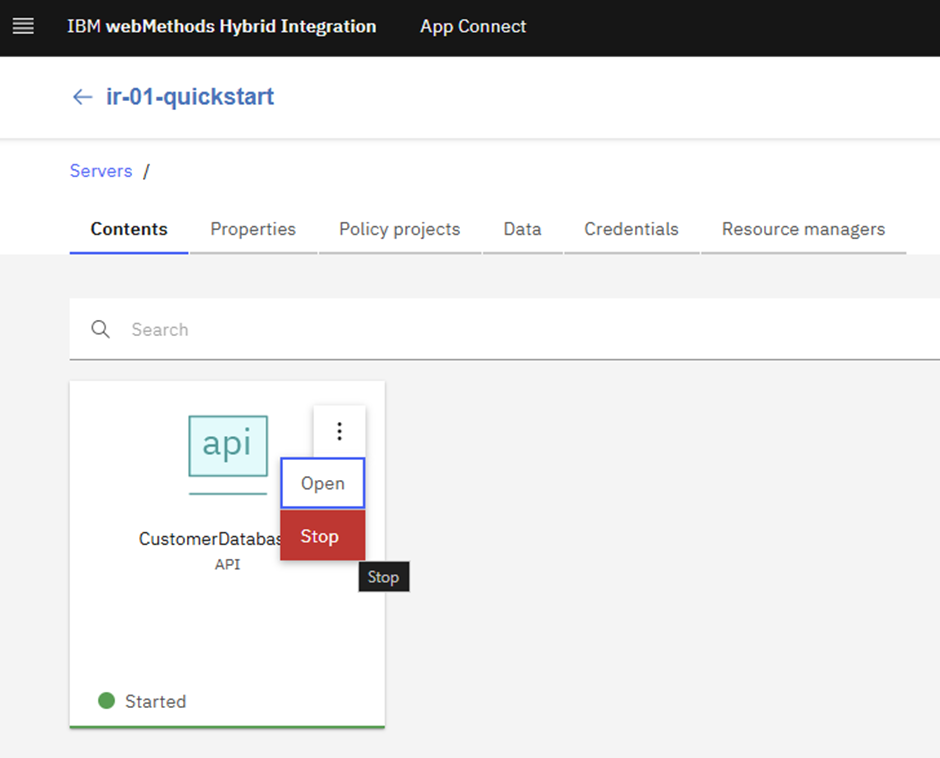Go to the Credentials tab
This screenshot has width=940, height=758.
point(631,229)
